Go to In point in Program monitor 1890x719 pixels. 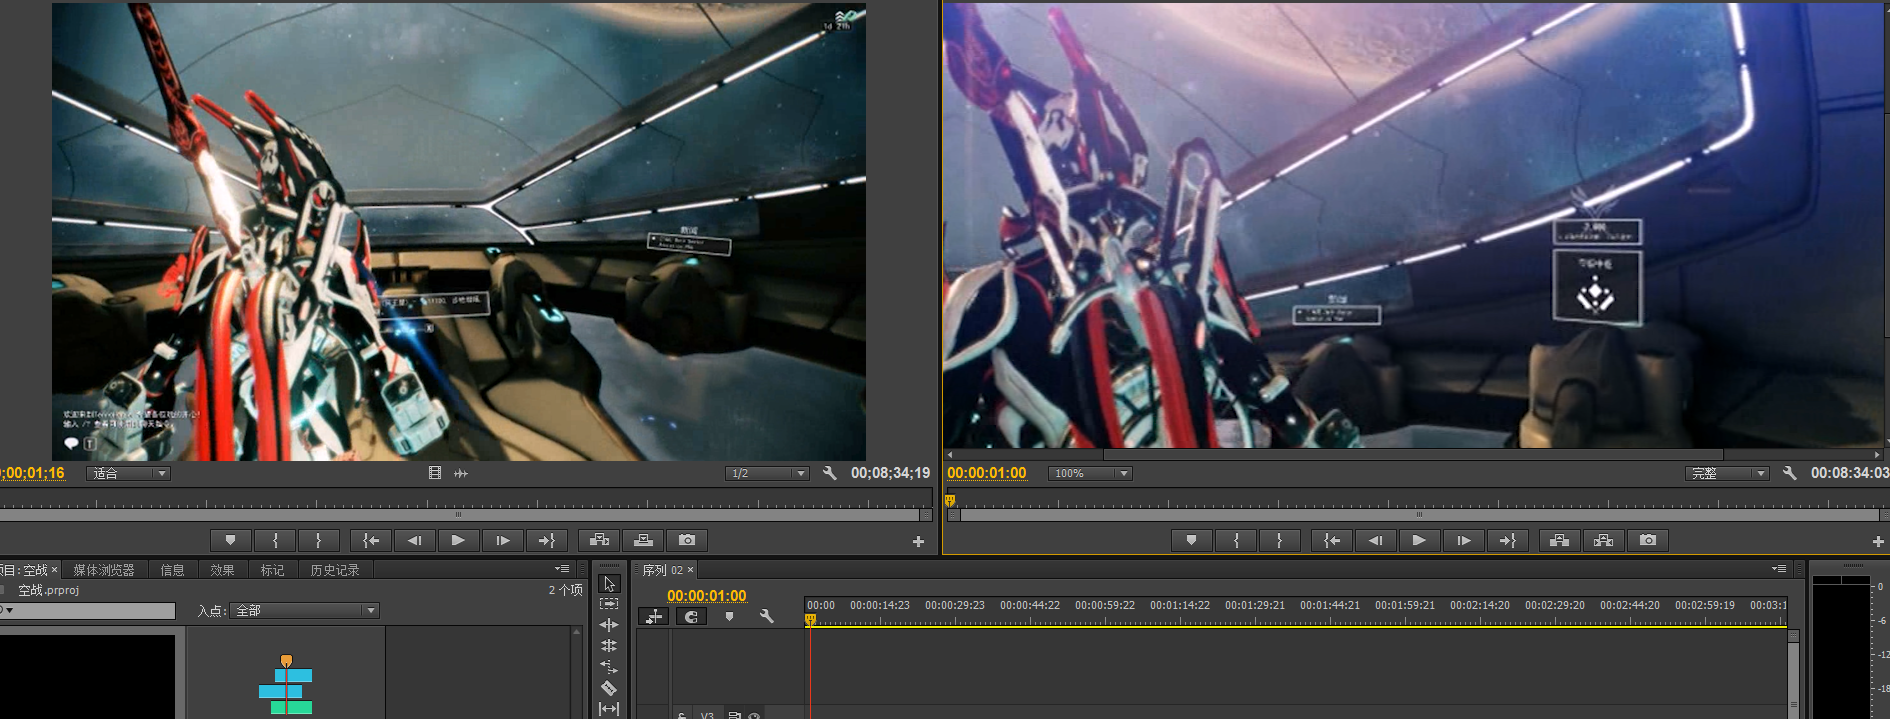pyautogui.click(x=1332, y=540)
